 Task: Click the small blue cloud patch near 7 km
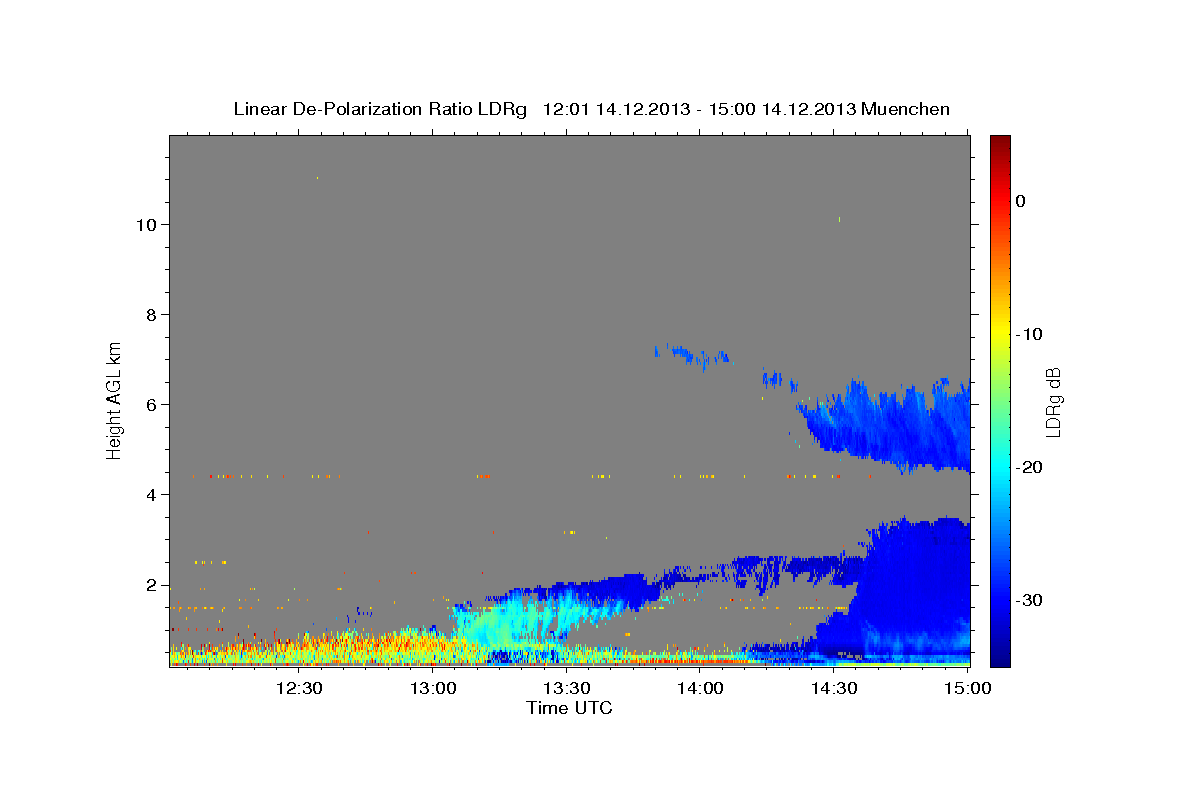click(692, 354)
